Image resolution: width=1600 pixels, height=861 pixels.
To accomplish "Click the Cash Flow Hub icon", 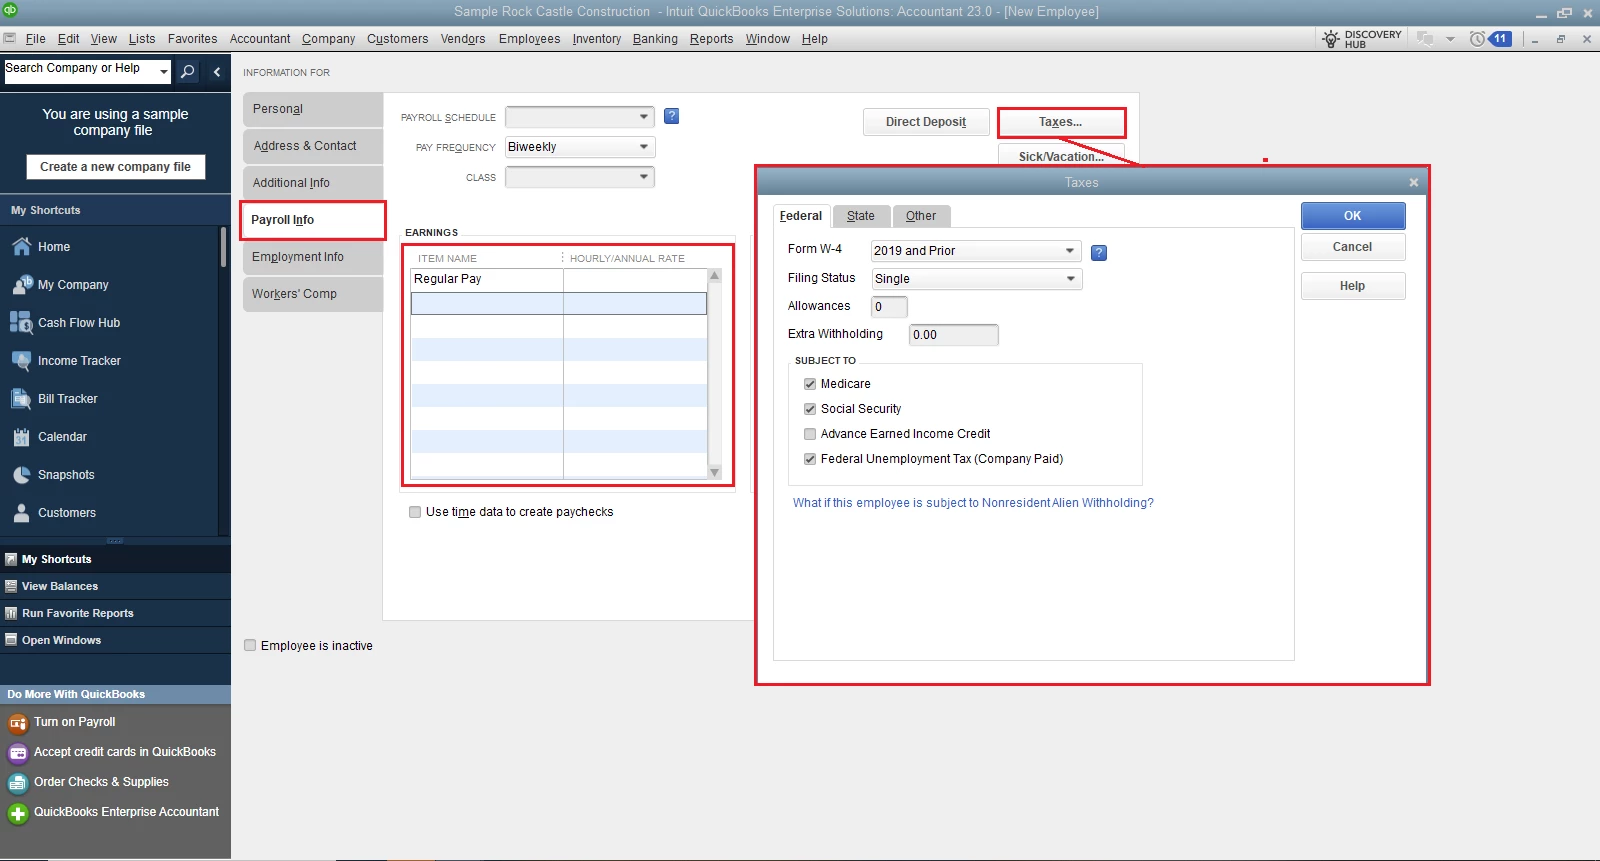I will pyautogui.click(x=21, y=323).
